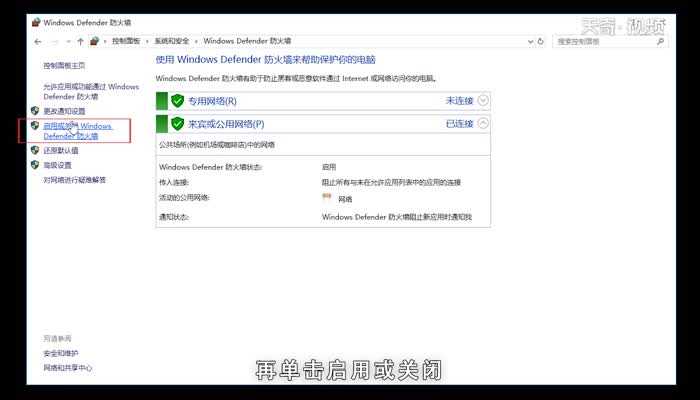Click 系统和安全 in the breadcrumb
This screenshot has width=700, height=400.
click(x=172, y=41)
